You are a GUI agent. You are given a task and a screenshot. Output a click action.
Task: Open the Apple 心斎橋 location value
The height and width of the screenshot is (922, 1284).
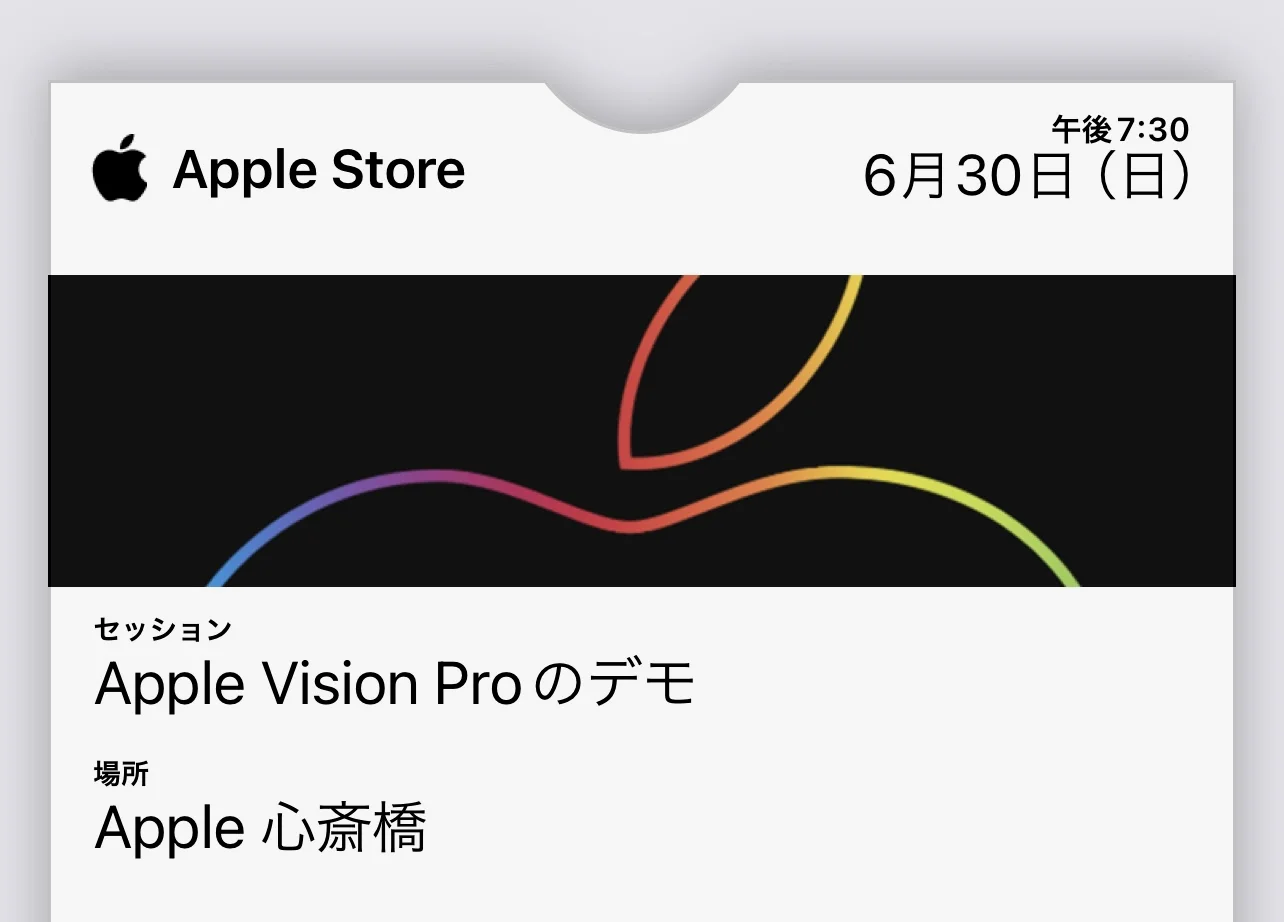pos(261,828)
